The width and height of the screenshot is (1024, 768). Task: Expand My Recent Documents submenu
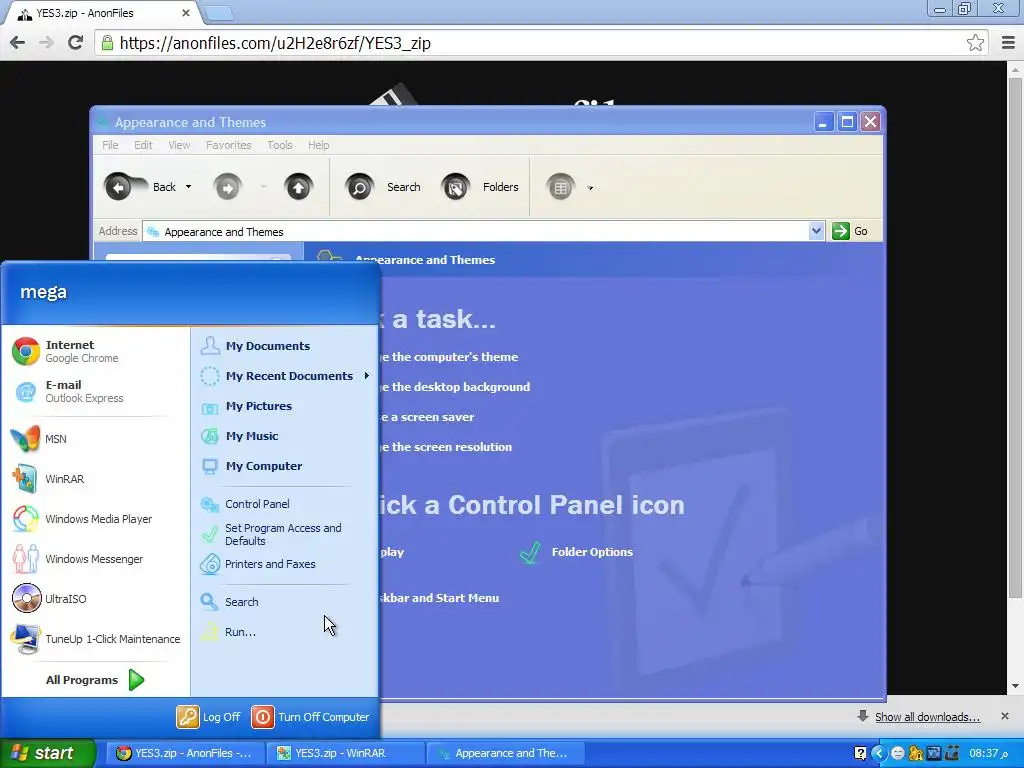[x=285, y=376]
